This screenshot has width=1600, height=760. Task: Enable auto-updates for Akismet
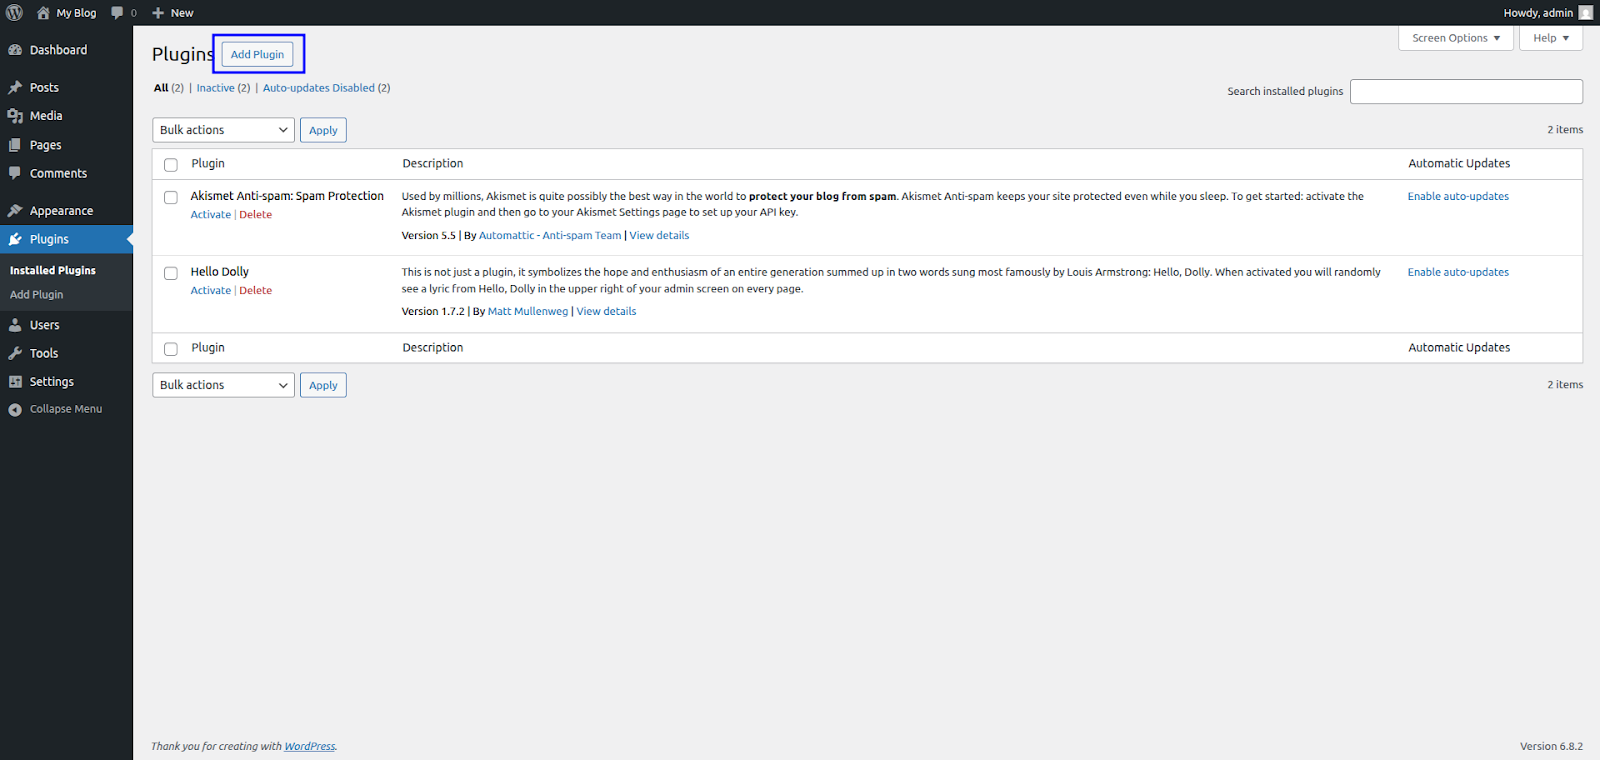pos(1457,197)
